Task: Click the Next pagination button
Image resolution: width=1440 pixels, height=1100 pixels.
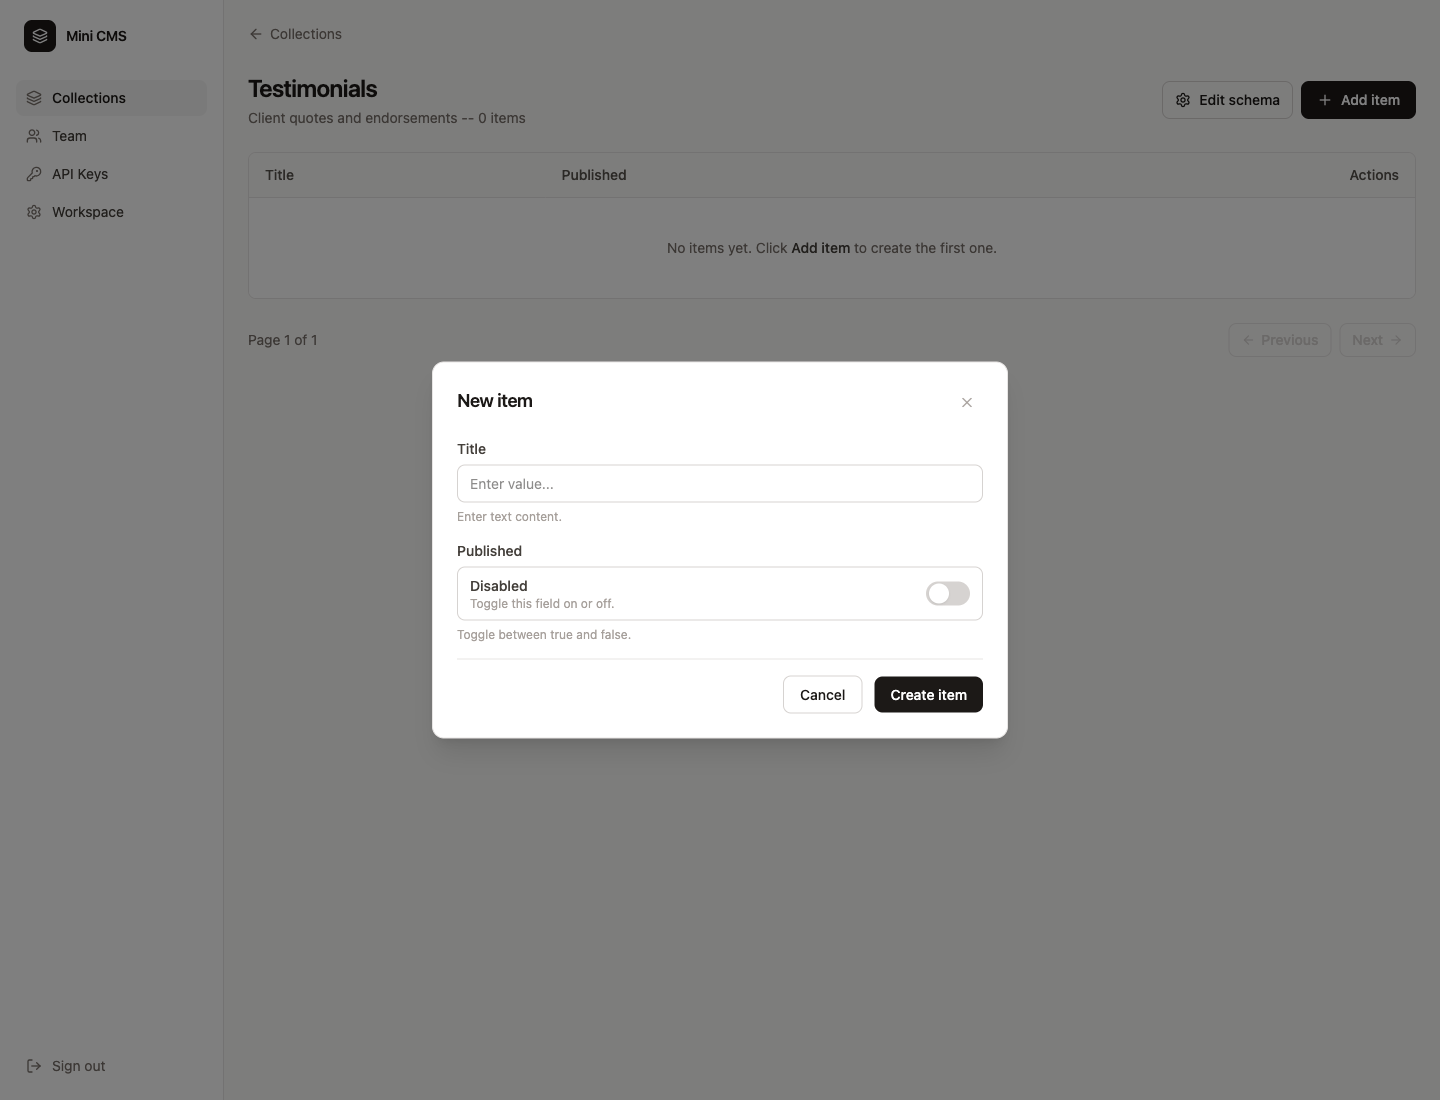Action: tap(1377, 340)
